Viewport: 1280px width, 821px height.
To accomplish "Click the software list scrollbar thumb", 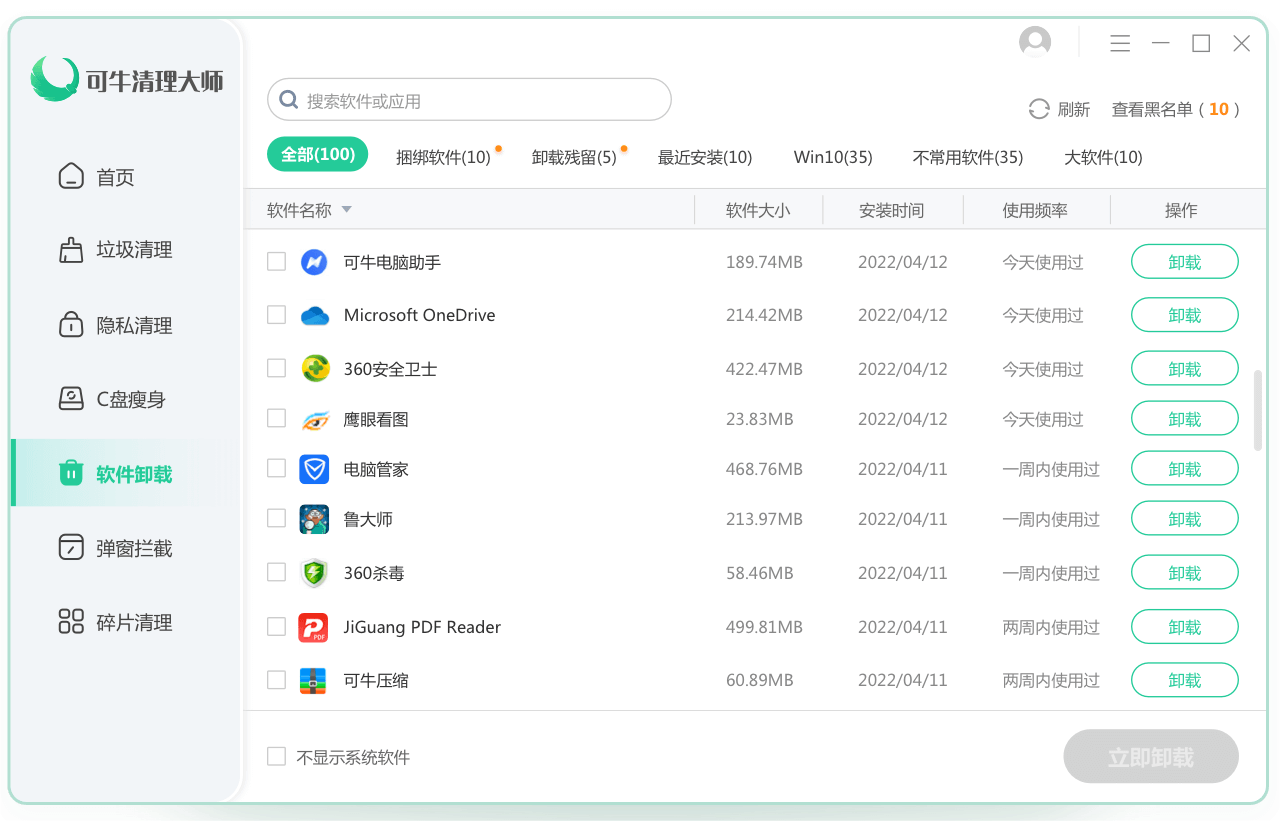I will (1258, 410).
